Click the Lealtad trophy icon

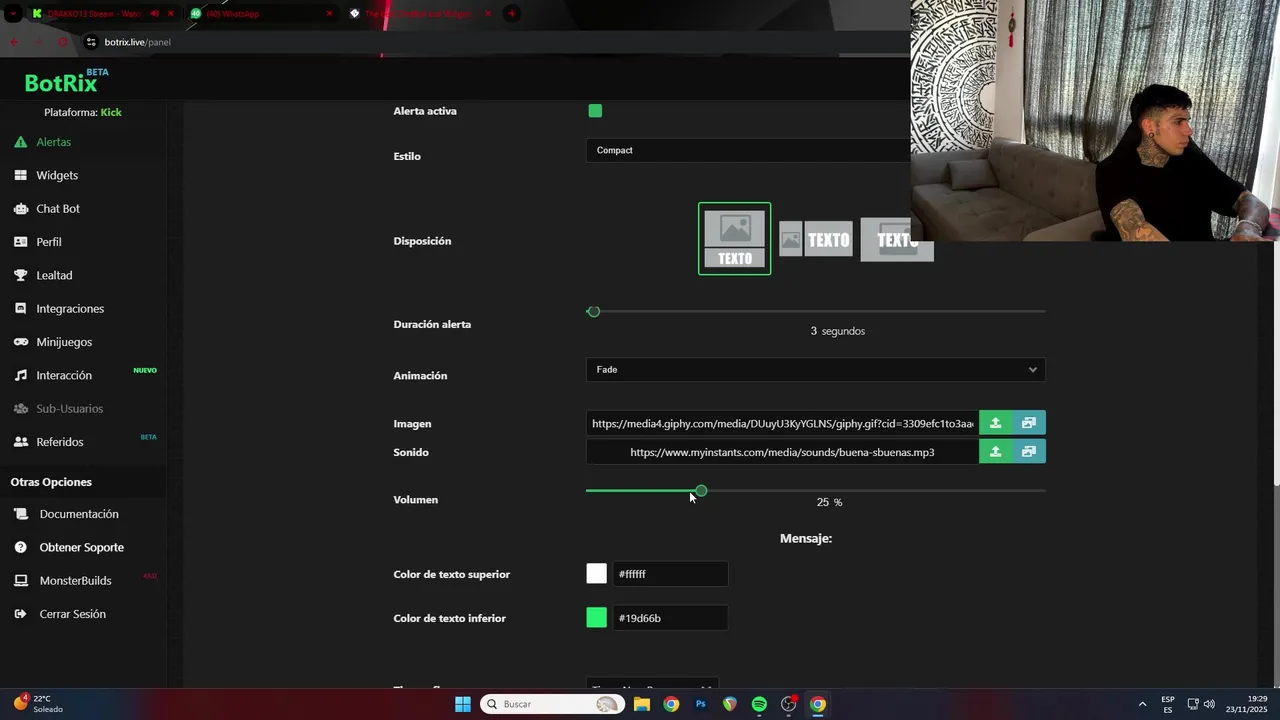pos(20,275)
